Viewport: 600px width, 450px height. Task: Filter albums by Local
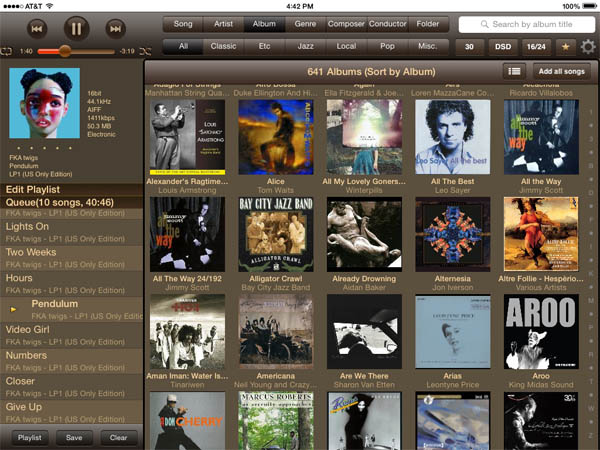[x=346, y=46]
